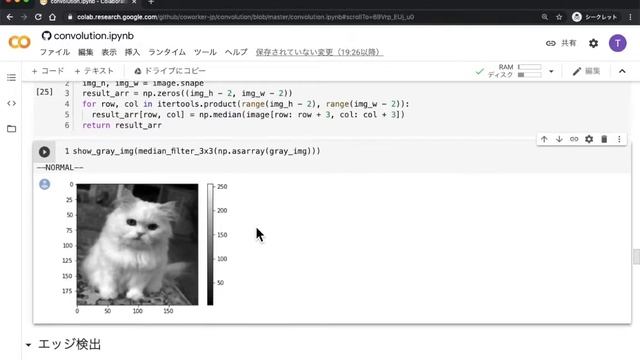Click the 編集 pencil mode button
This screenshot has width=640, height=360.
pos(586,71)
